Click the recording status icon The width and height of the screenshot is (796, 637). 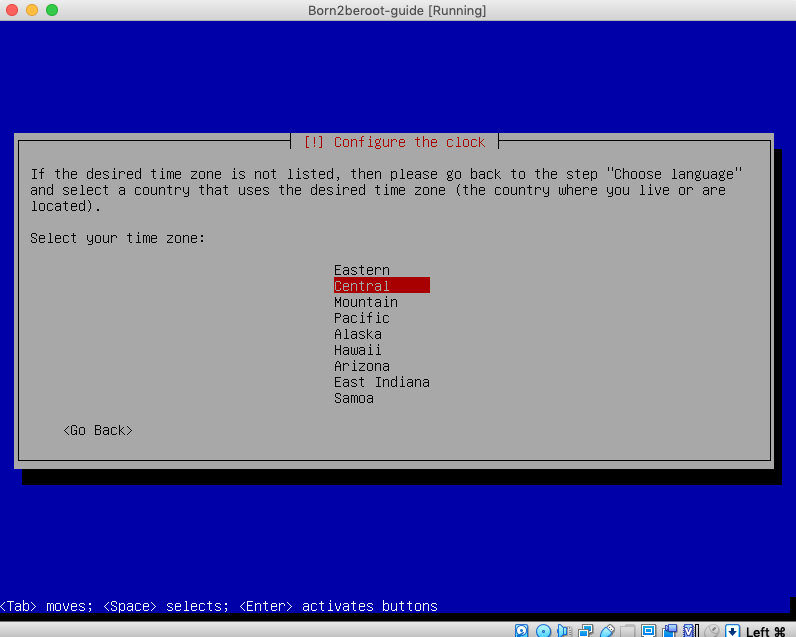click(x=670, y=631)
